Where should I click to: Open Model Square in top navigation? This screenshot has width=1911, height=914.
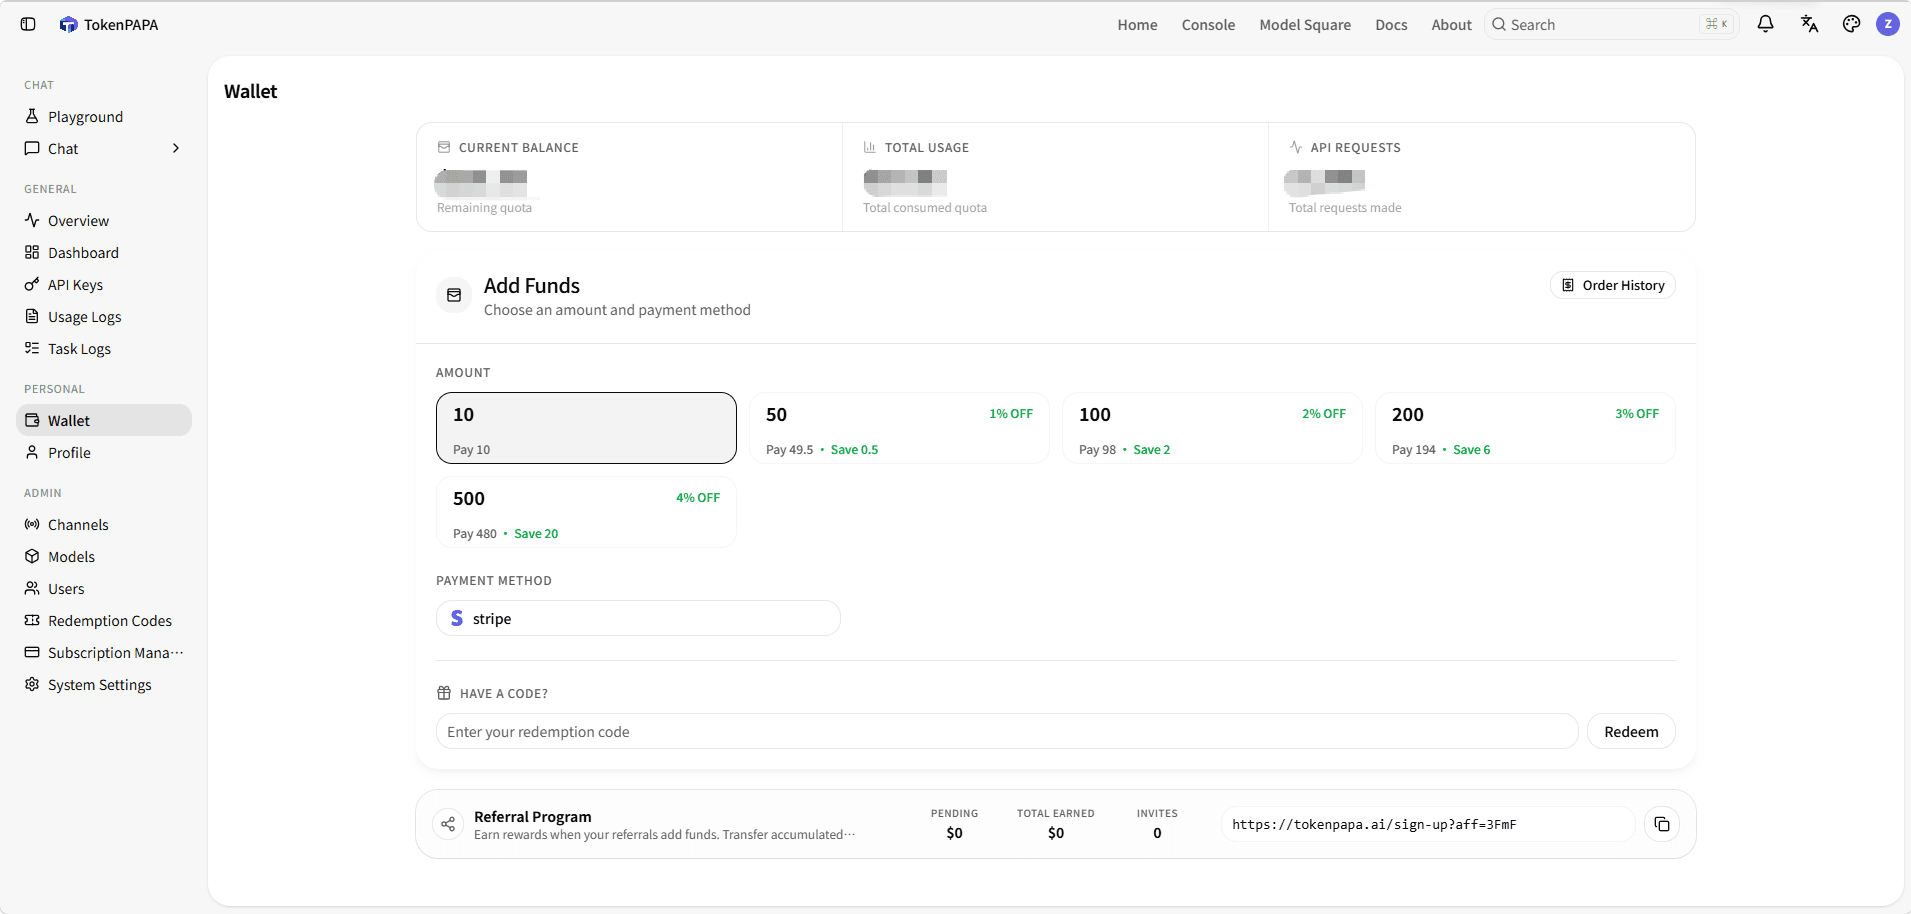click(x=1305, y=25)
